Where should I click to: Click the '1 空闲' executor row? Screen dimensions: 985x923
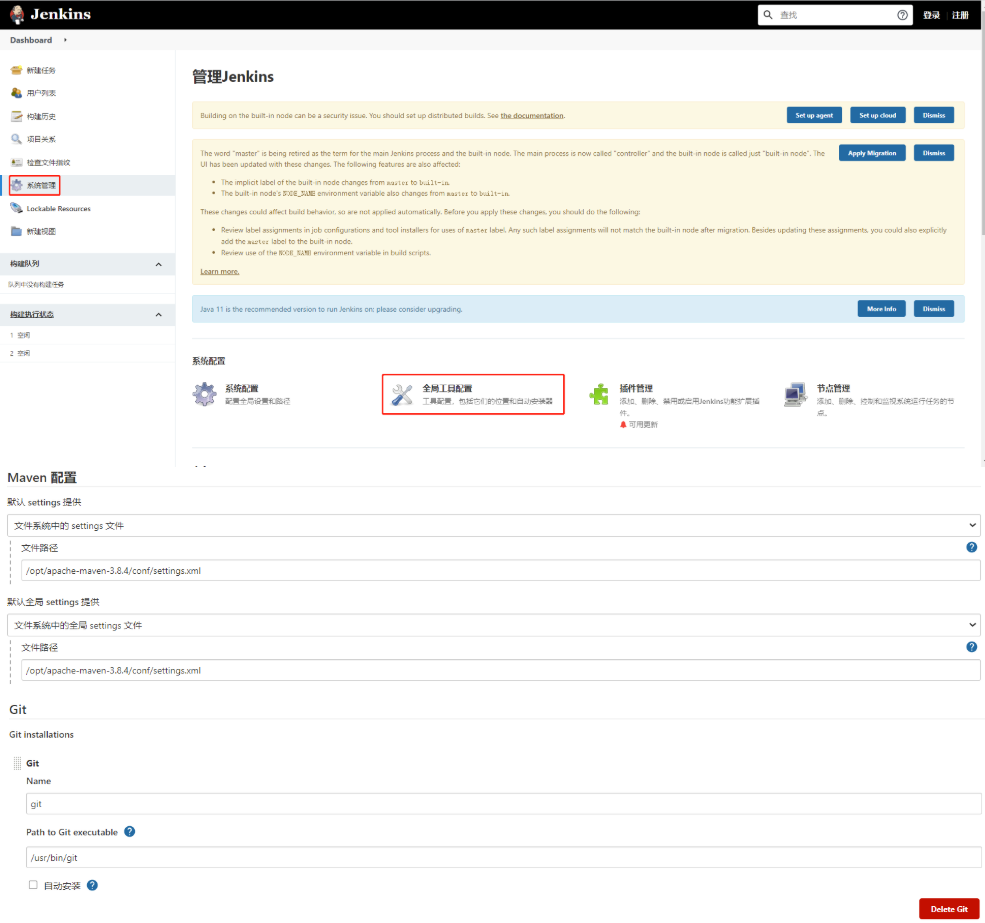click(87, 335)
